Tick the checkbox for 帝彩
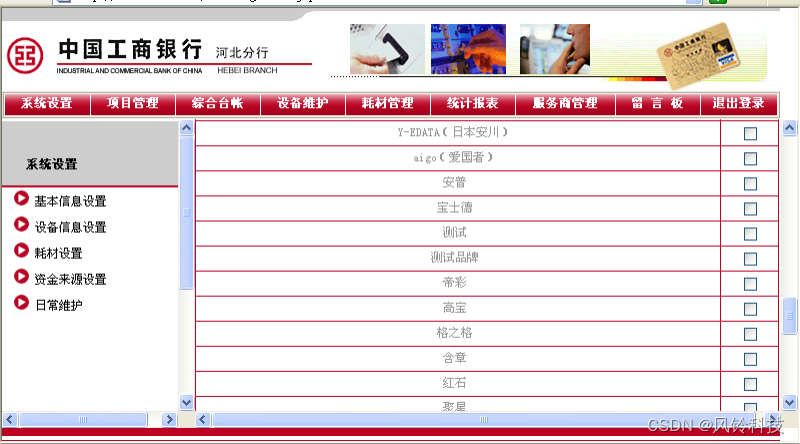This screenshot has width=800, height=444. (x=750, y=284)
